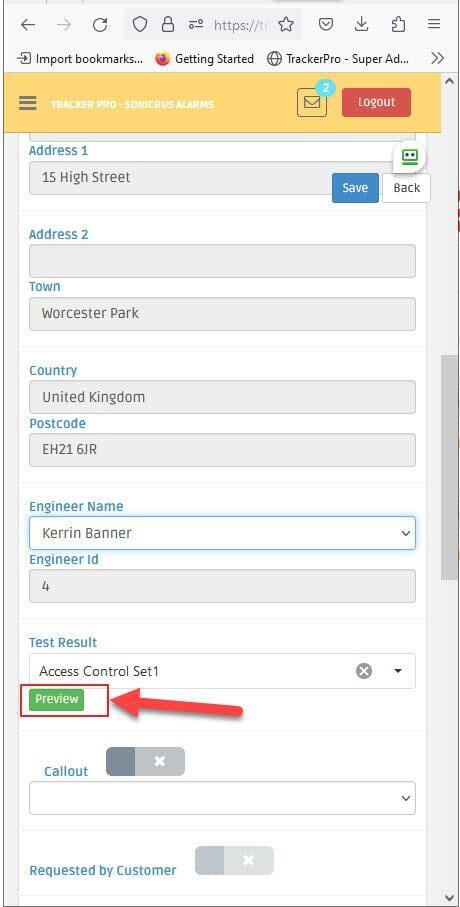Image resolution: width=460 pixels, height=907 pixels.
Task: Open the extensions puzzle icon
Action: pos(398,24)
